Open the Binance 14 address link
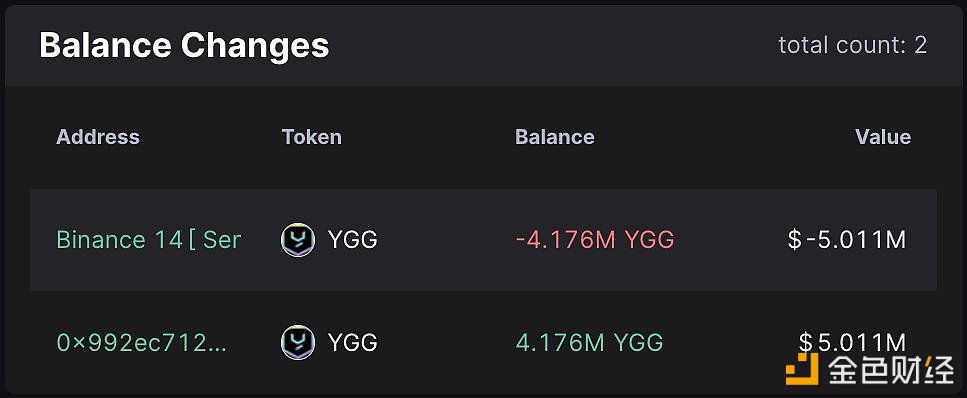The image size is (967, 398). [x=148, y=239]
